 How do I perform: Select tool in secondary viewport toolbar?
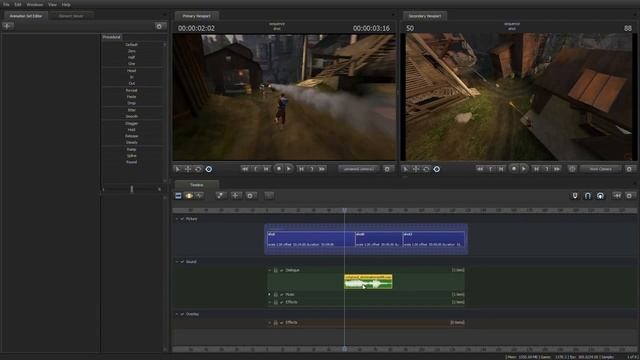405,169
